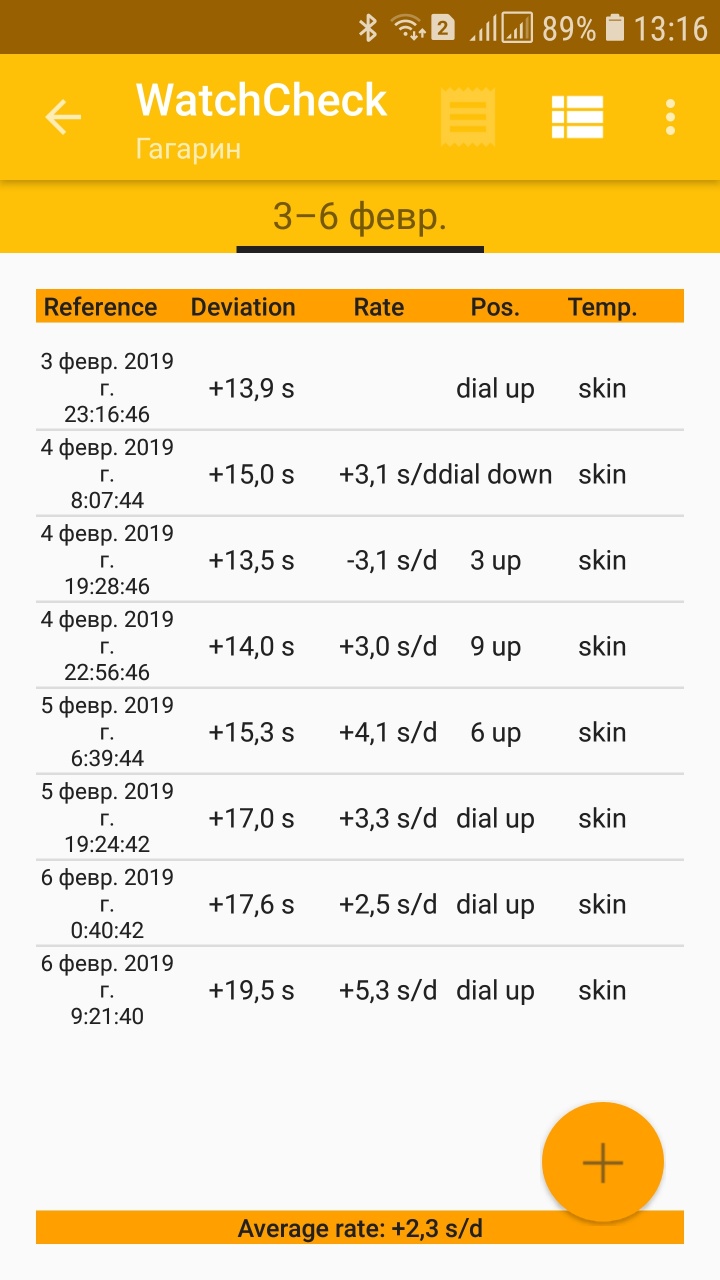Tap the orange plus add button
This screenshot has width=720, height=1280.
coord(602,1162)
